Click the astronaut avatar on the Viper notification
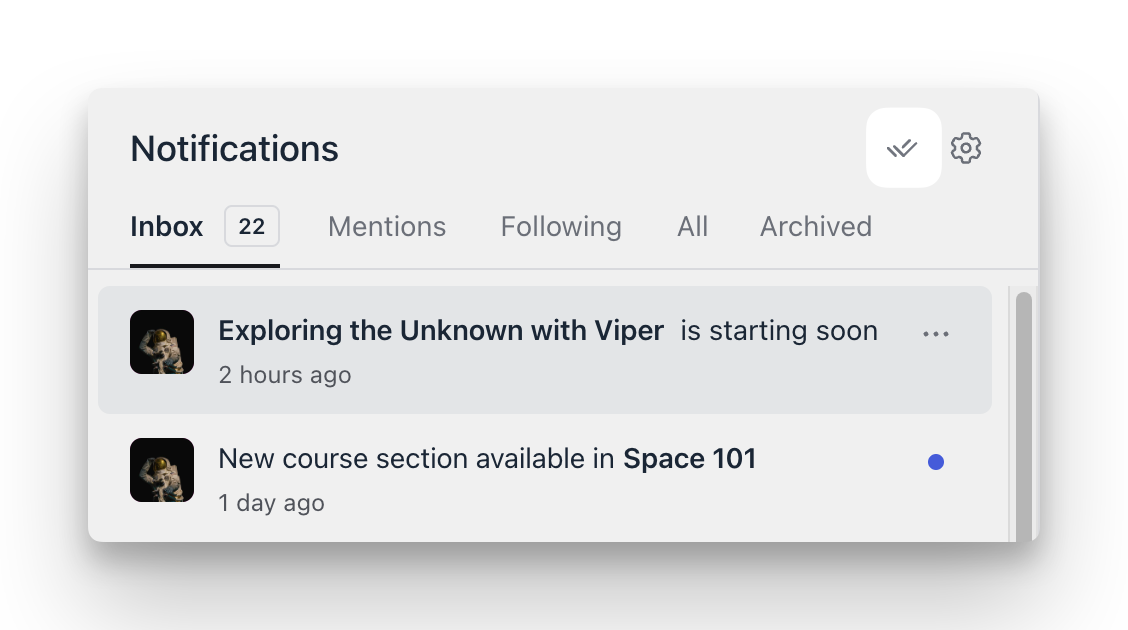 [161, 341]
